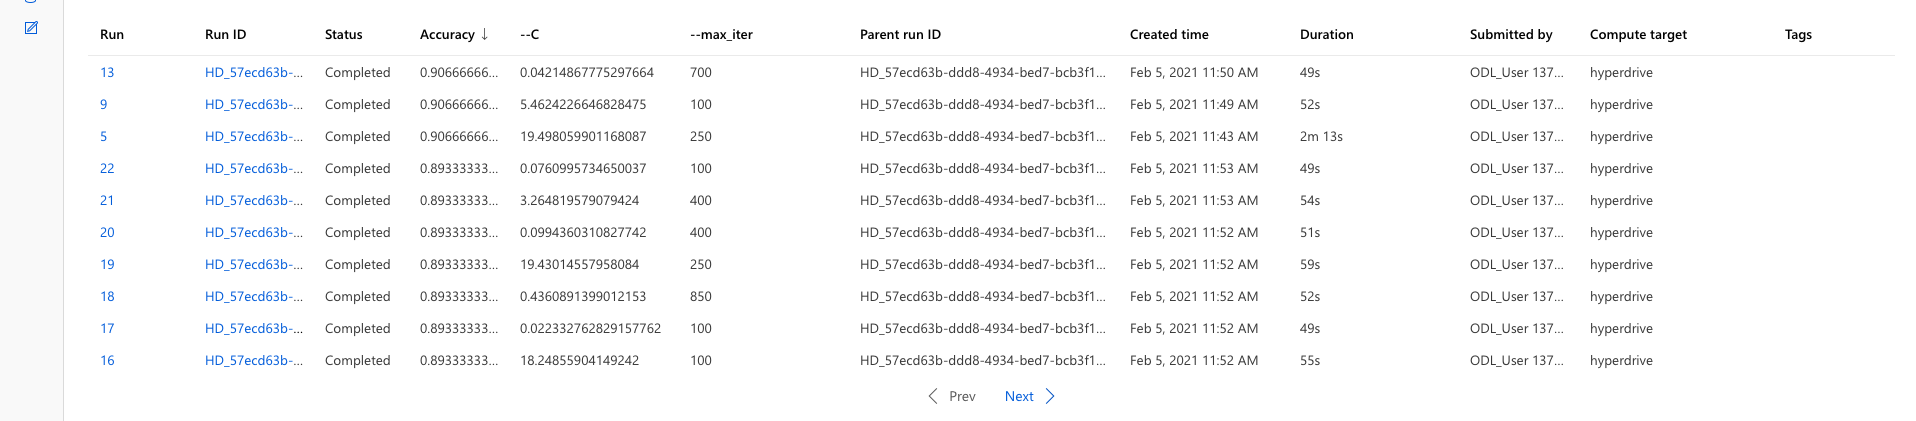Screen dimensions: 1916x421
Task: Click the edit pencil icon in the left sidebar
Action: (31, 28)
